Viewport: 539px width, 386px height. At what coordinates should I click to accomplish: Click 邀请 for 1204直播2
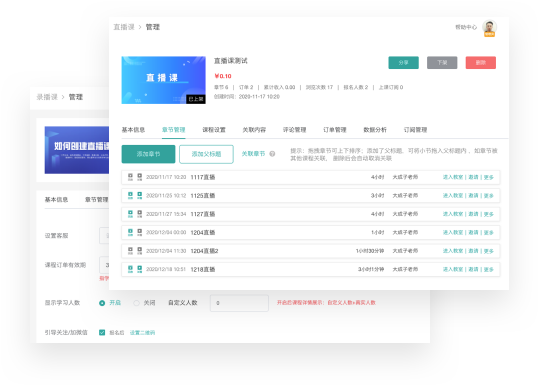pos(473,251)
